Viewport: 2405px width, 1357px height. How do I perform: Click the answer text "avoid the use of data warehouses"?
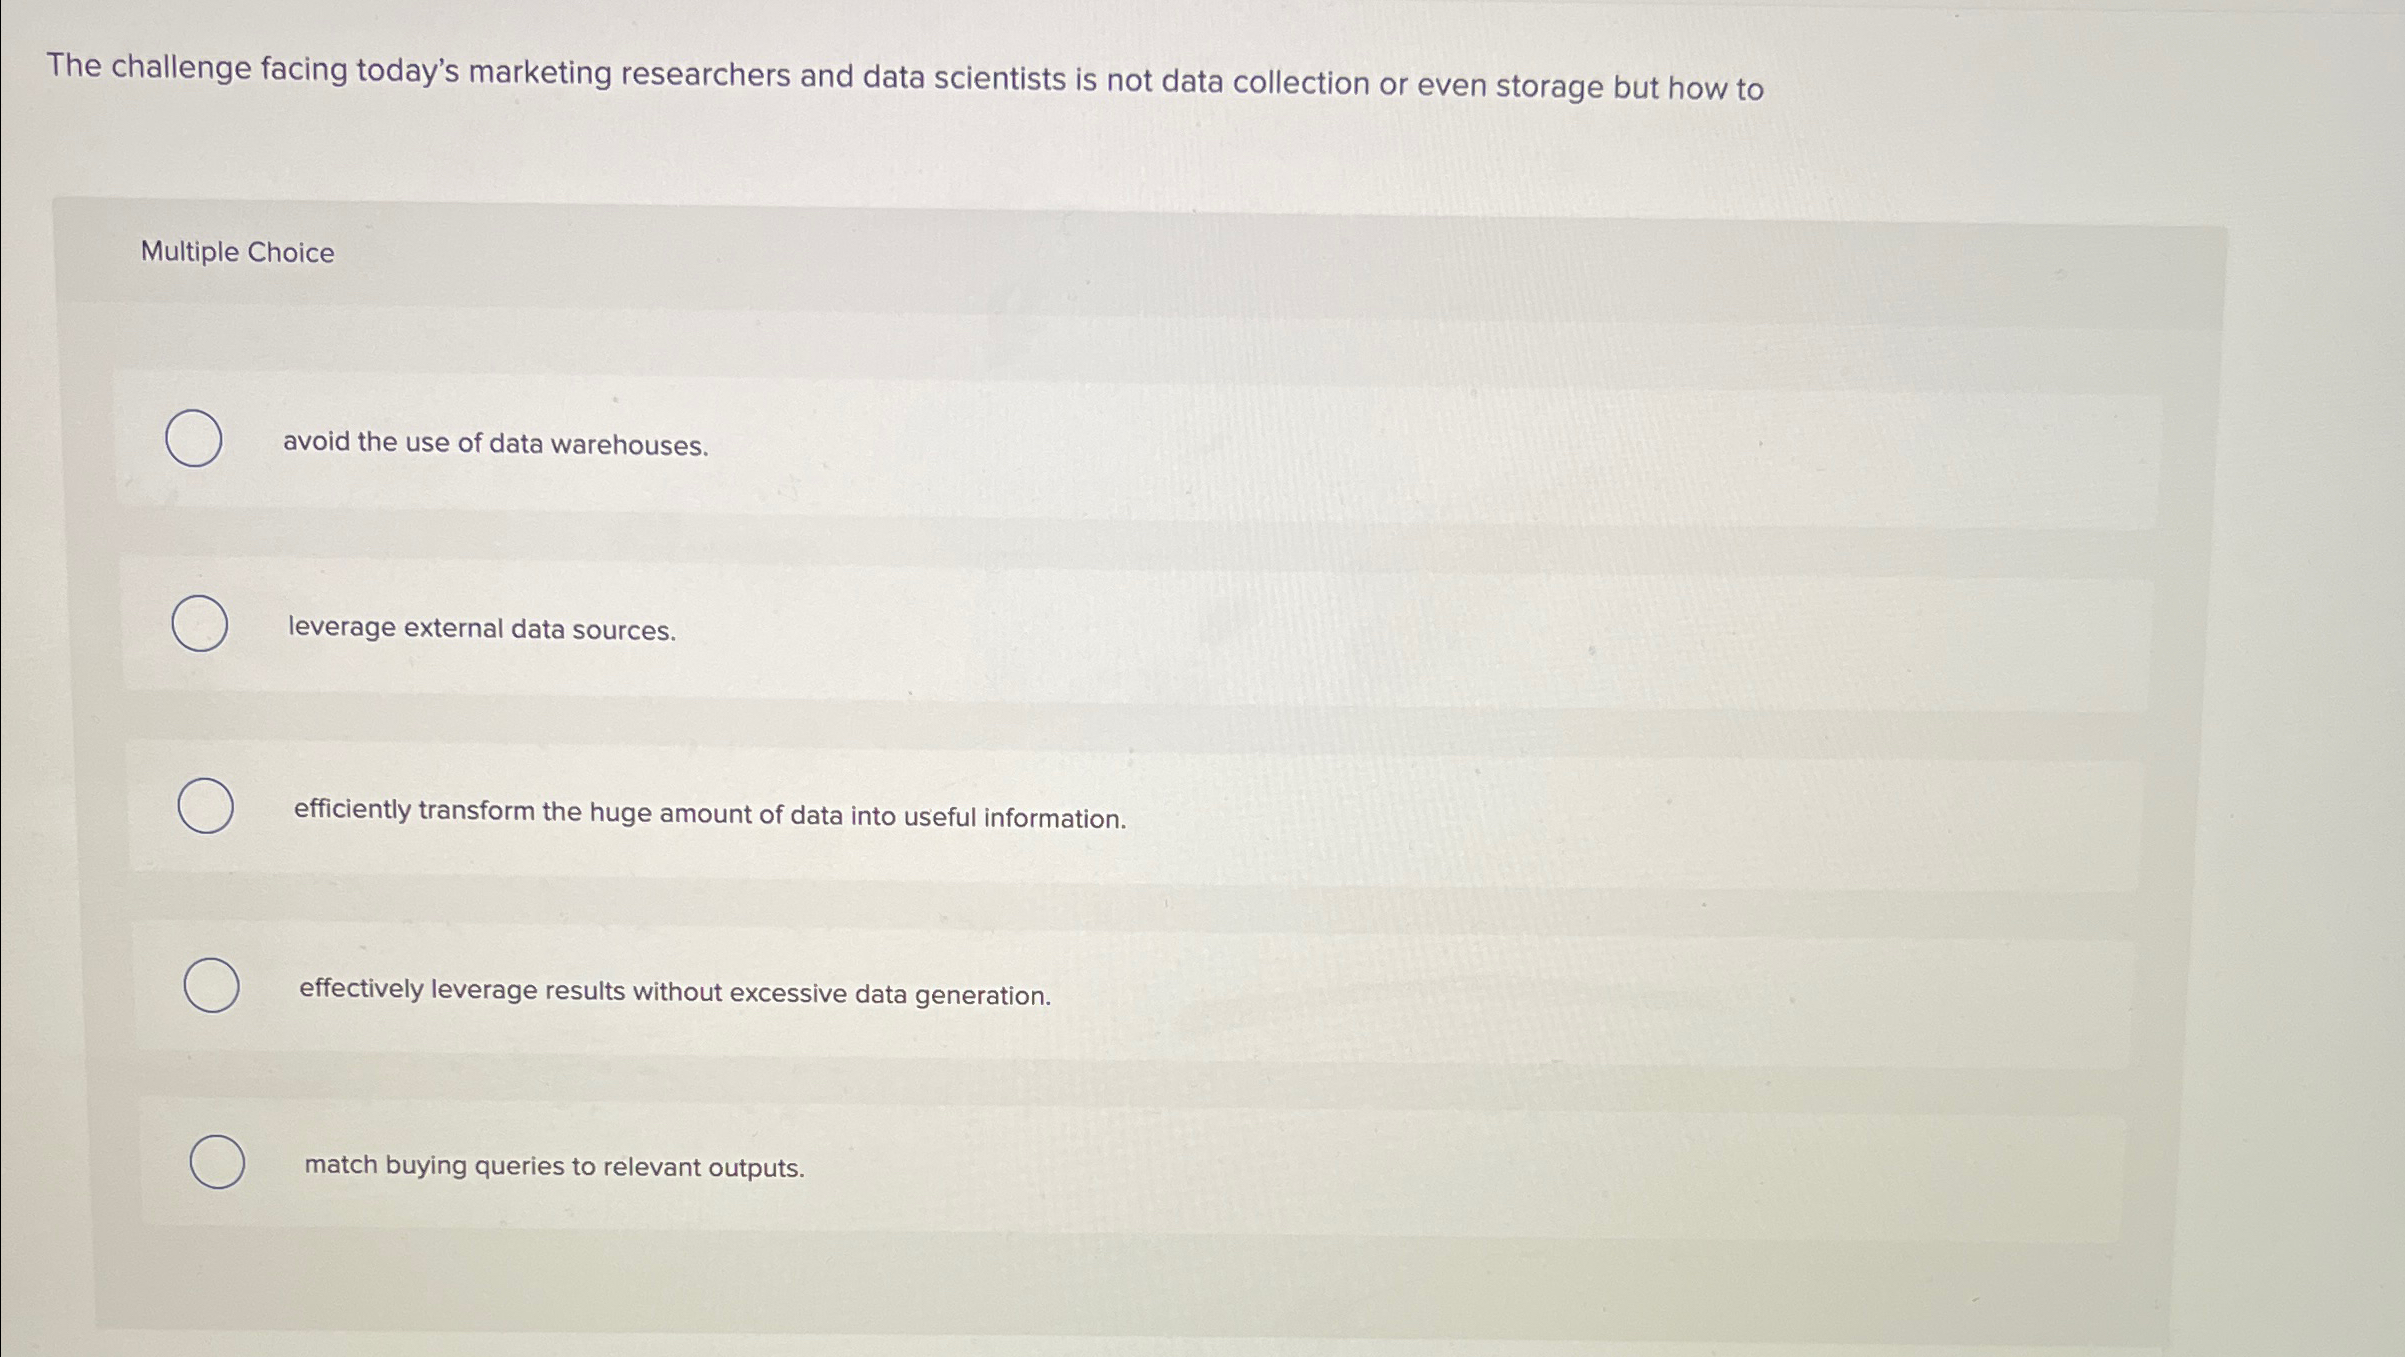tap(495, 445)
